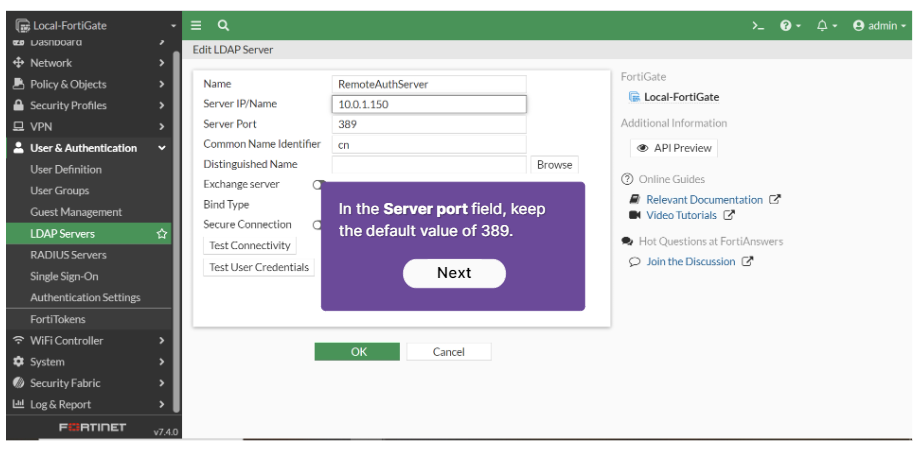Click the VPN monitor icon
Screen dimensions: 920x450
(x=18, y=127)
